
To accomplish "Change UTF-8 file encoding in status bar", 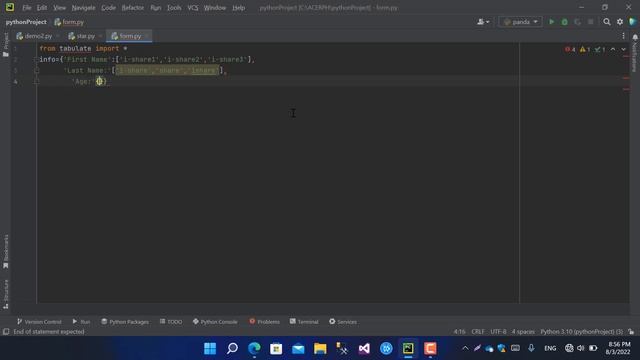I will click(498, 332).
